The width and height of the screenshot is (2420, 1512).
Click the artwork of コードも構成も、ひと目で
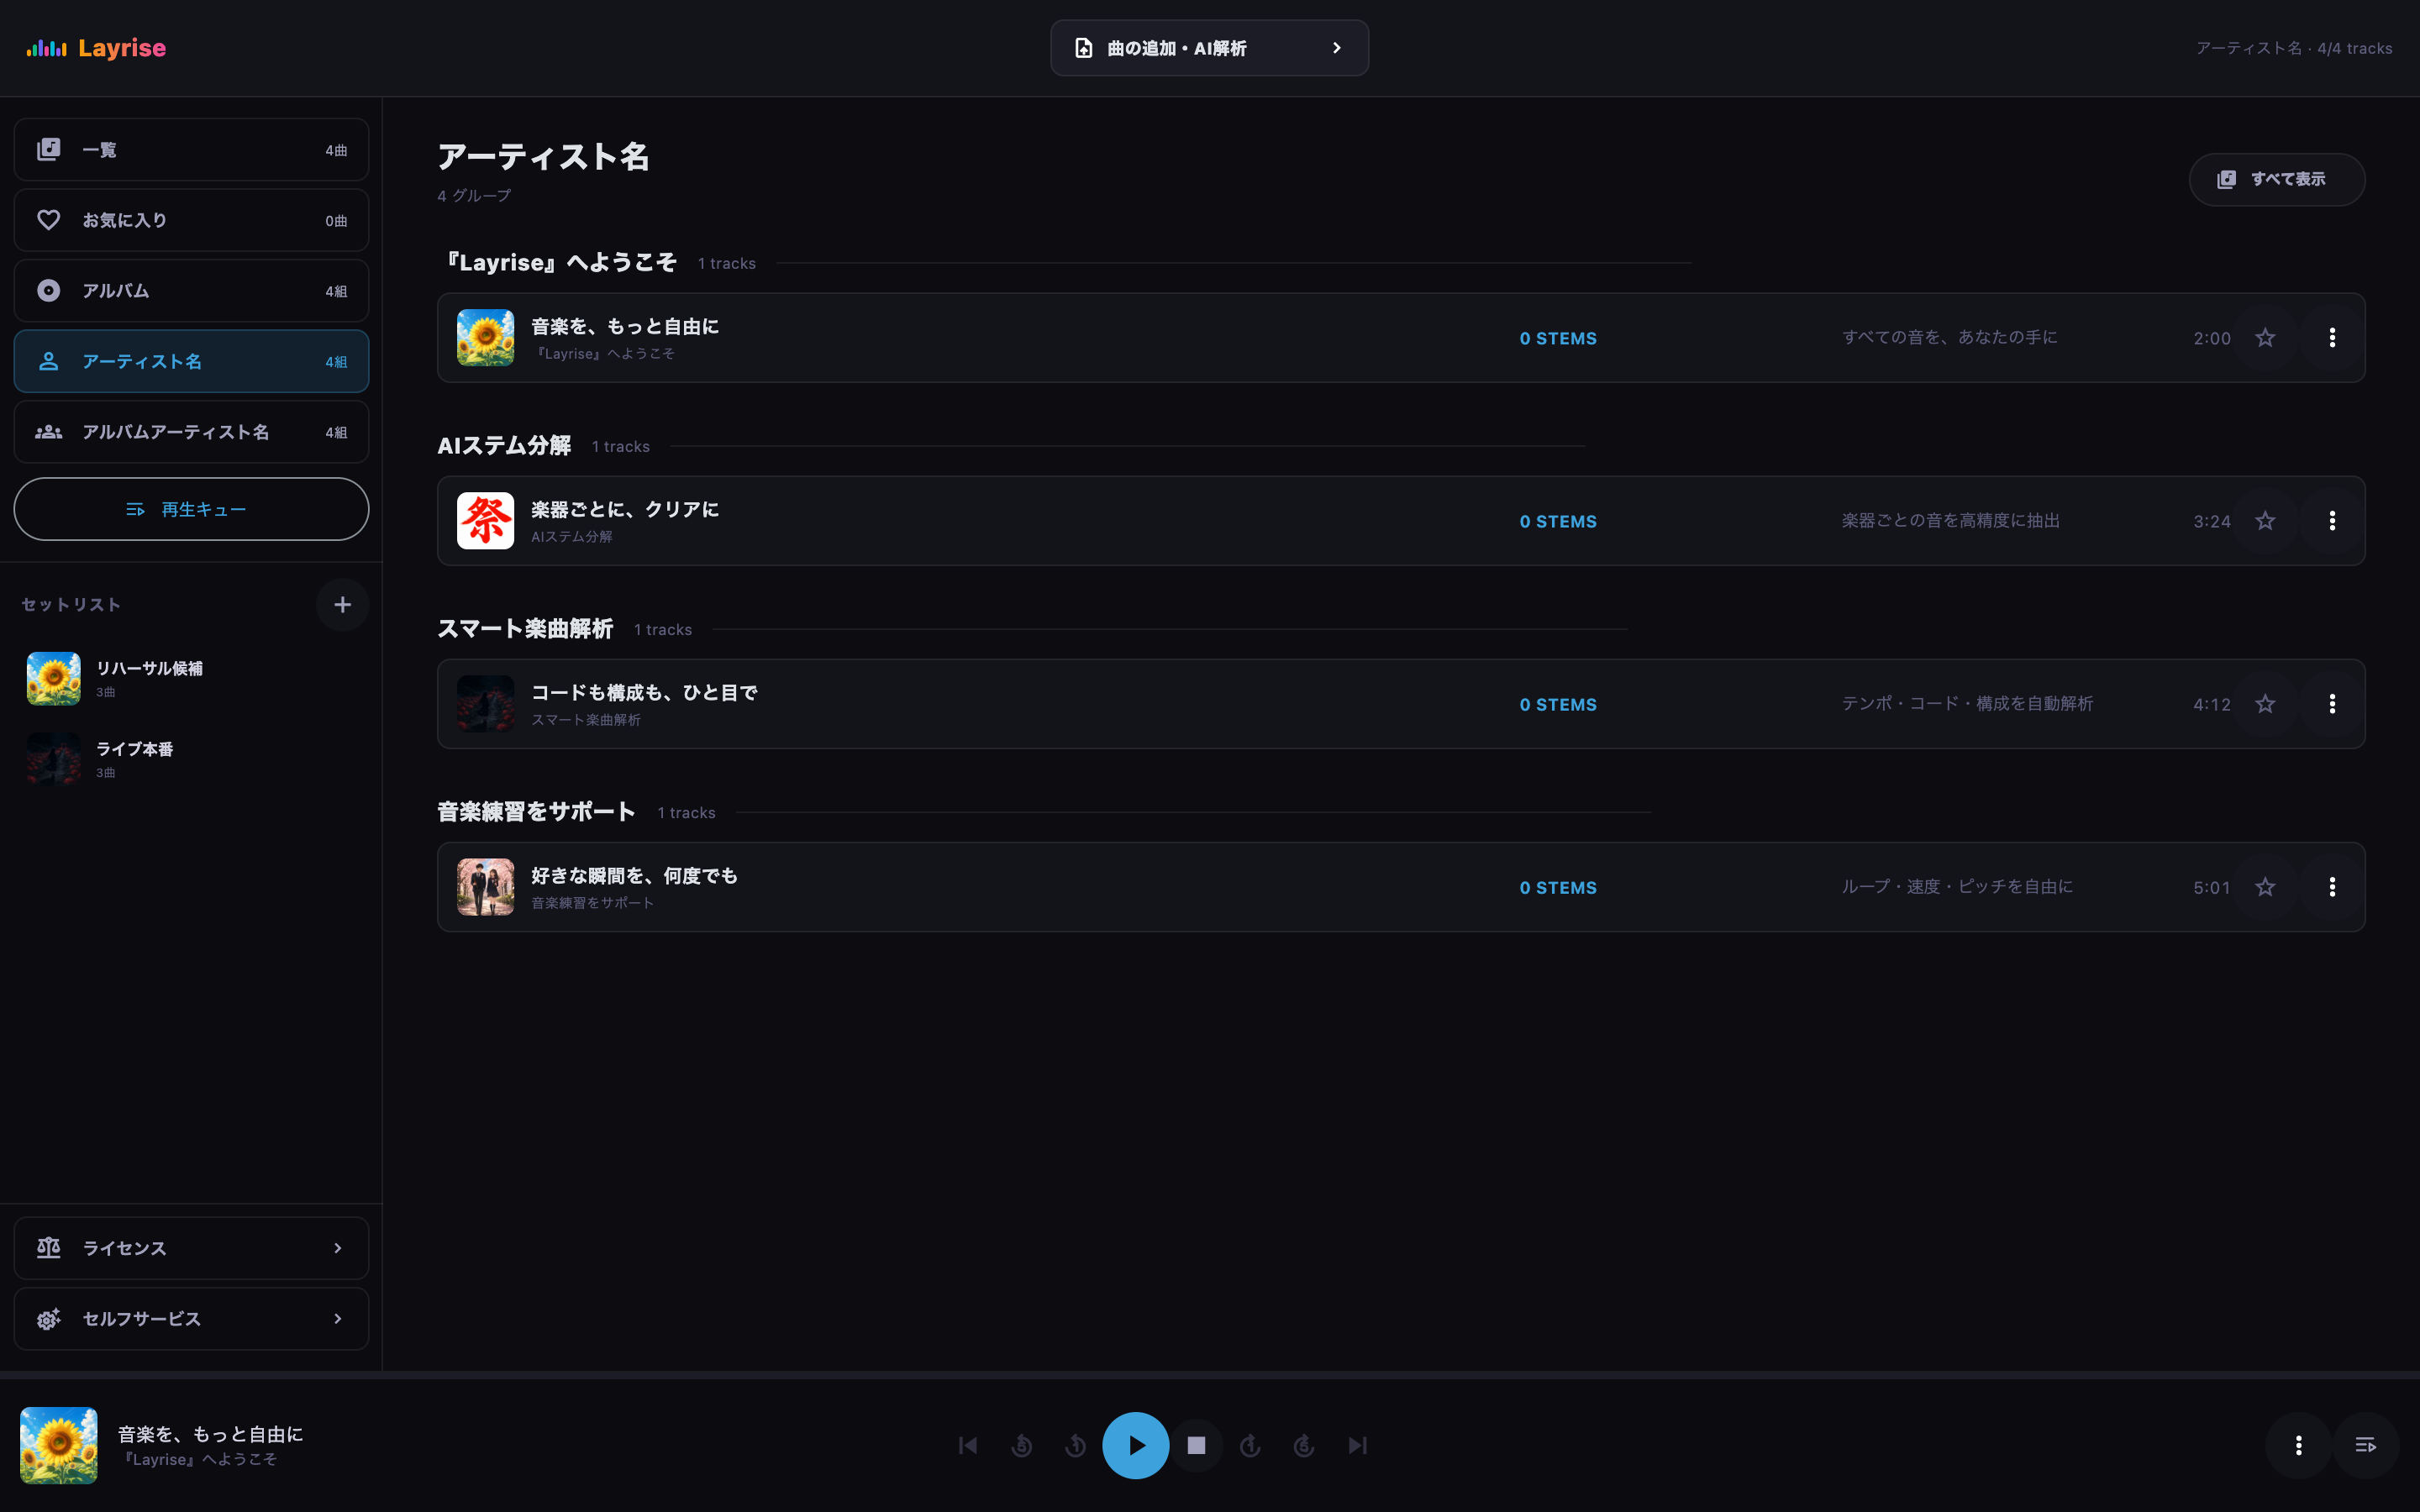tap(486, 704)
